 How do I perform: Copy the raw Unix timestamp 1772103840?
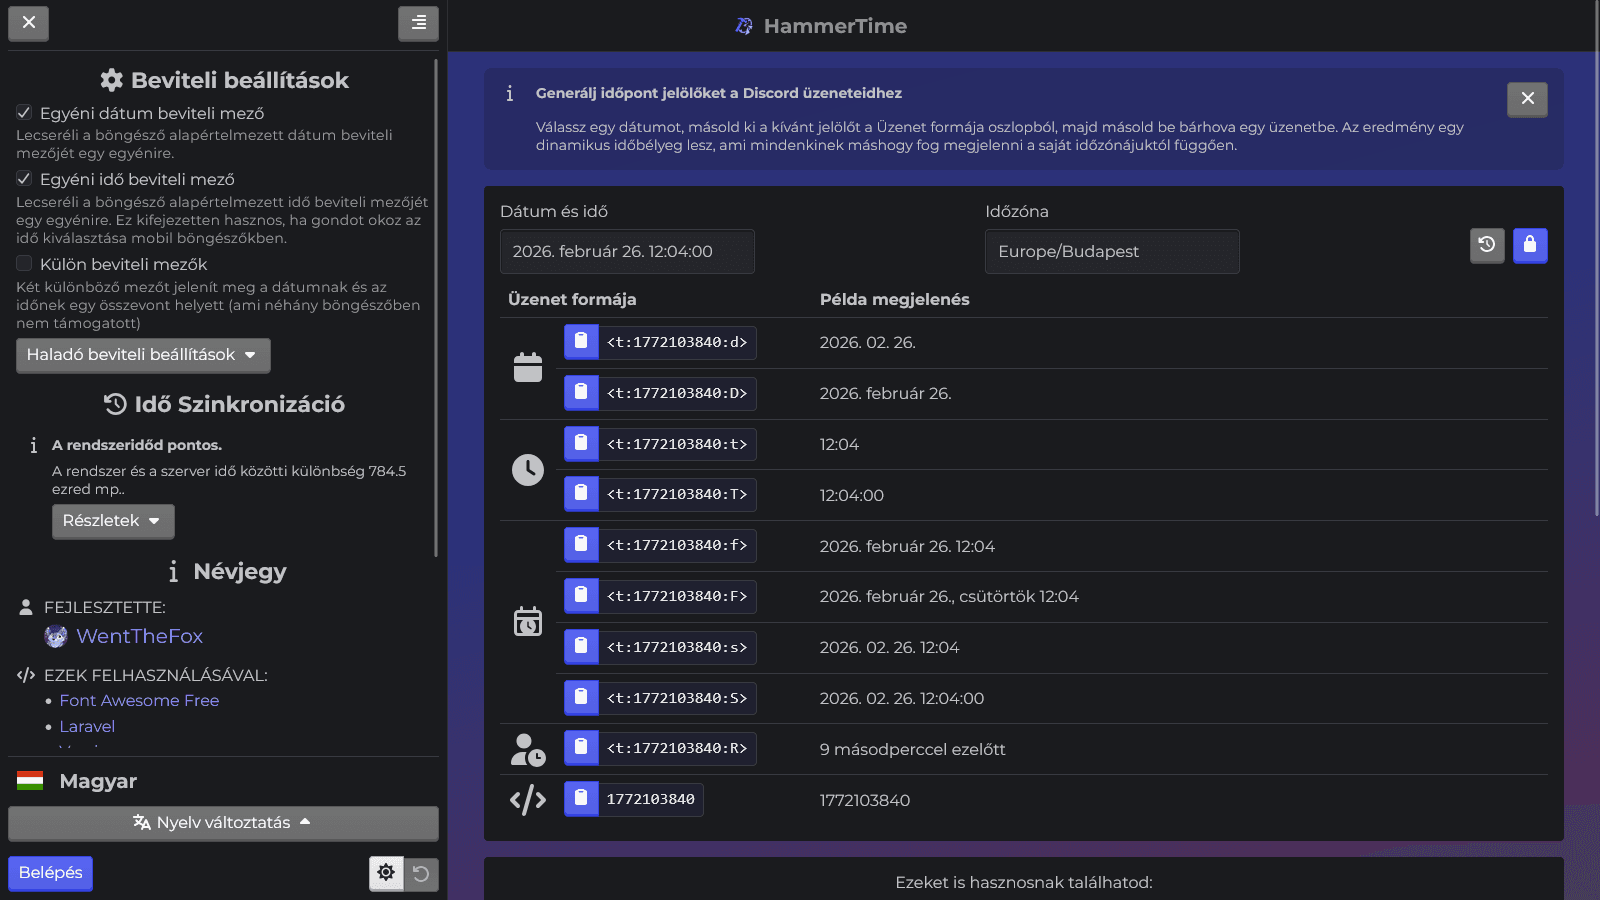click(580, 799)
